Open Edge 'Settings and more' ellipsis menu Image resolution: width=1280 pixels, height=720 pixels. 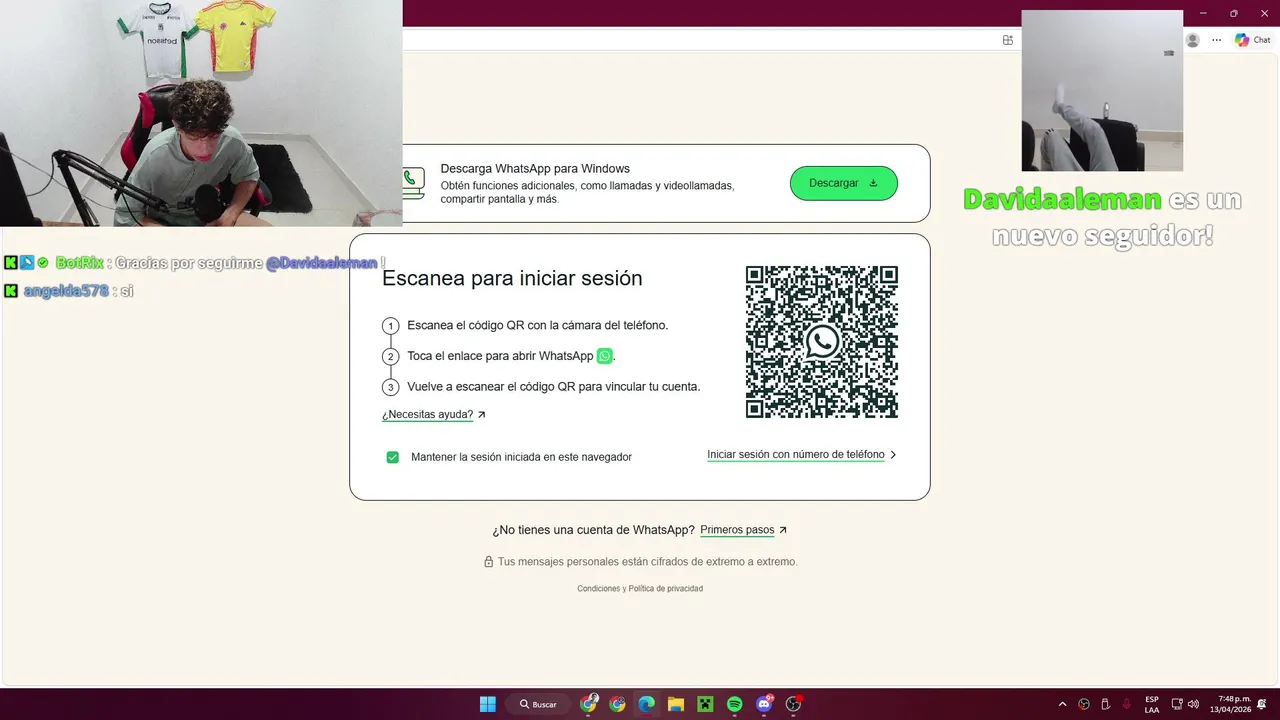(x=1216, y=40)
